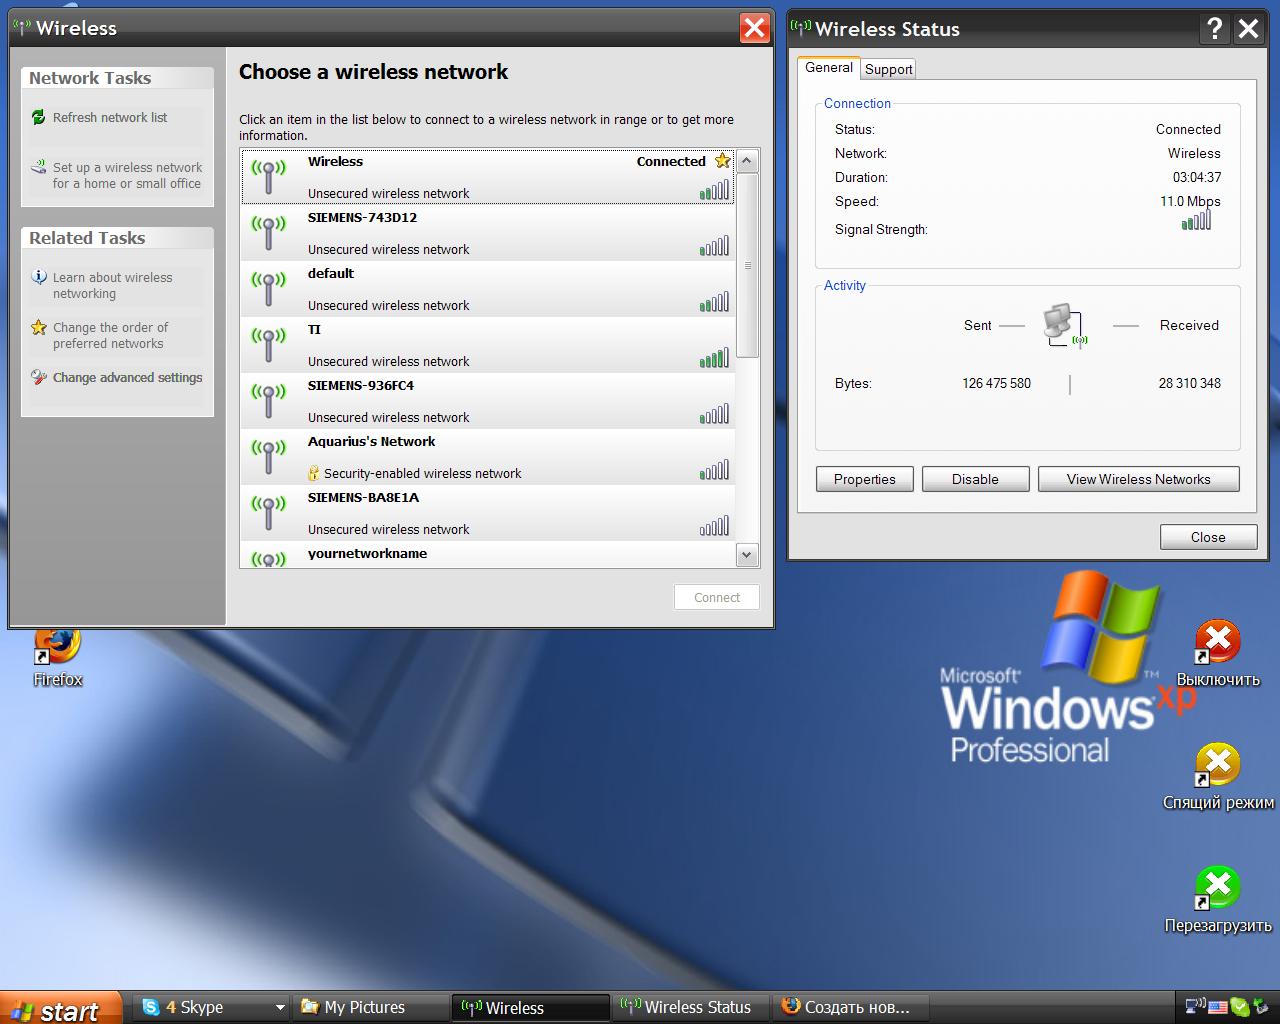Click the View Wireless Networks button
Viewport: 1280px width, 1024px height.
[x=1139, y=479]
